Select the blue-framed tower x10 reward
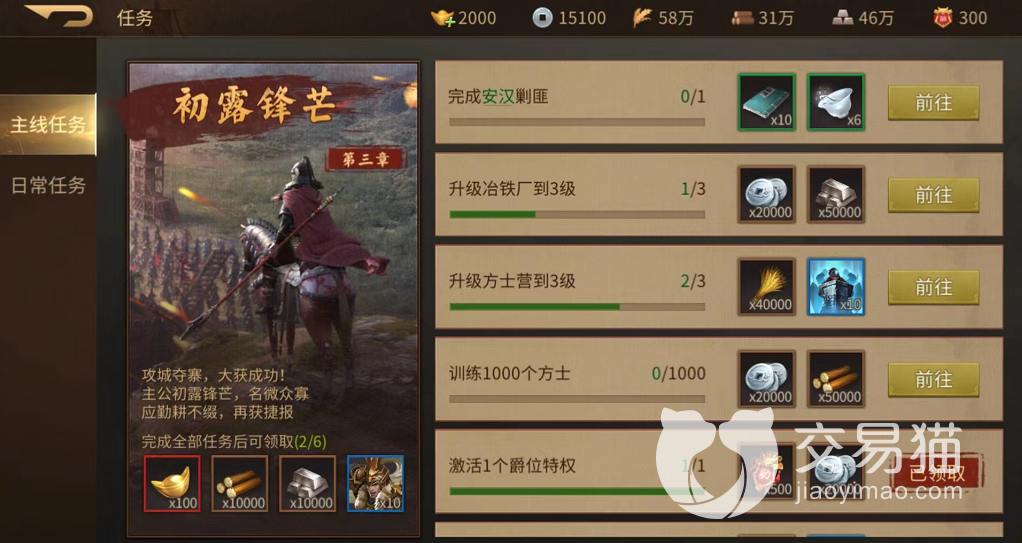The image size is (1022, 543). coord(836,287)
